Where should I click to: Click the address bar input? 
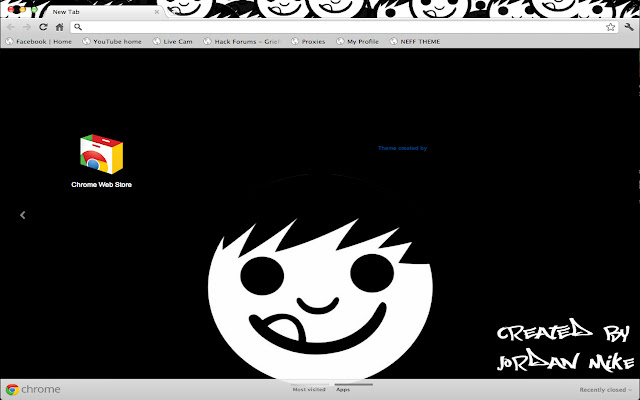click(x=344, y=27)
